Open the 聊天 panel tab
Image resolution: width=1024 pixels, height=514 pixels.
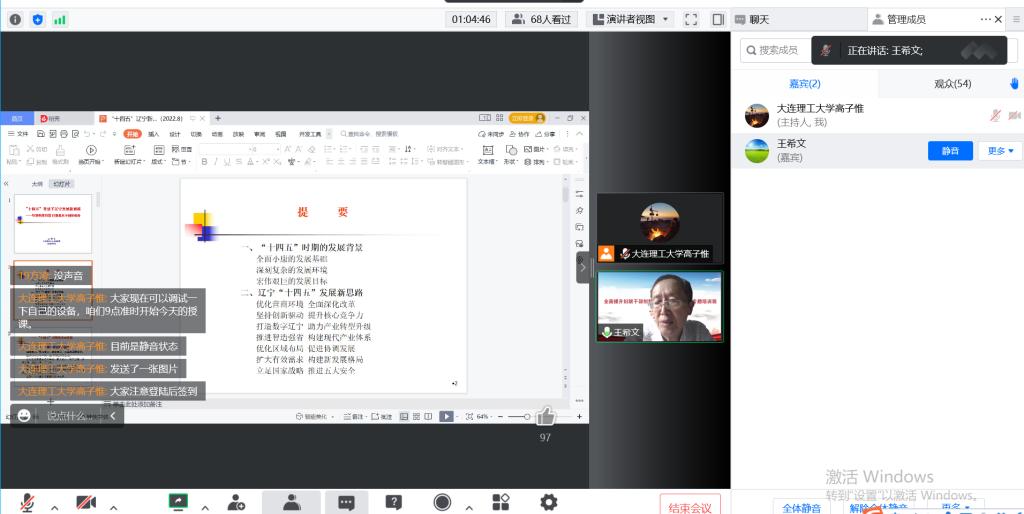point(759,19)
